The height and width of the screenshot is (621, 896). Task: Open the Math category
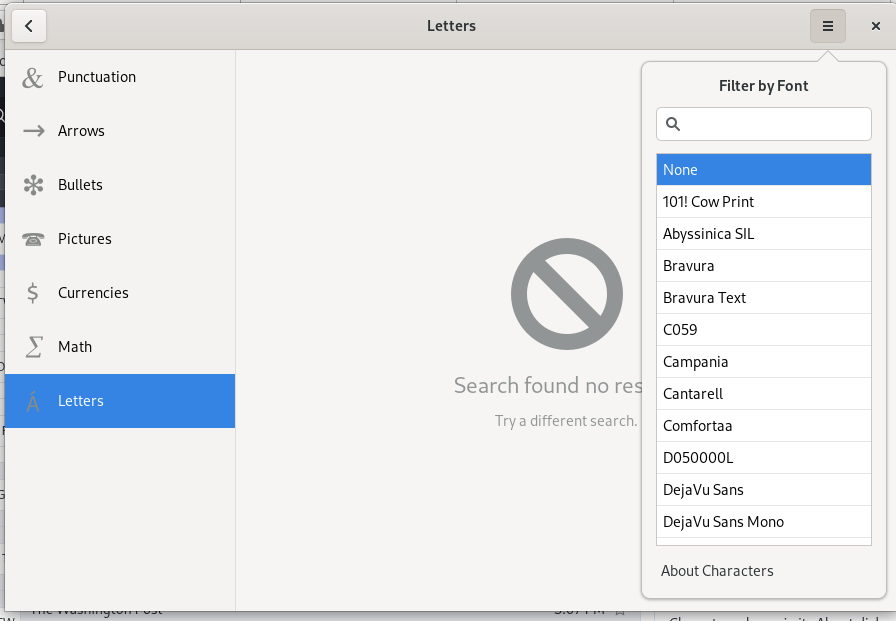coord(120,347)
